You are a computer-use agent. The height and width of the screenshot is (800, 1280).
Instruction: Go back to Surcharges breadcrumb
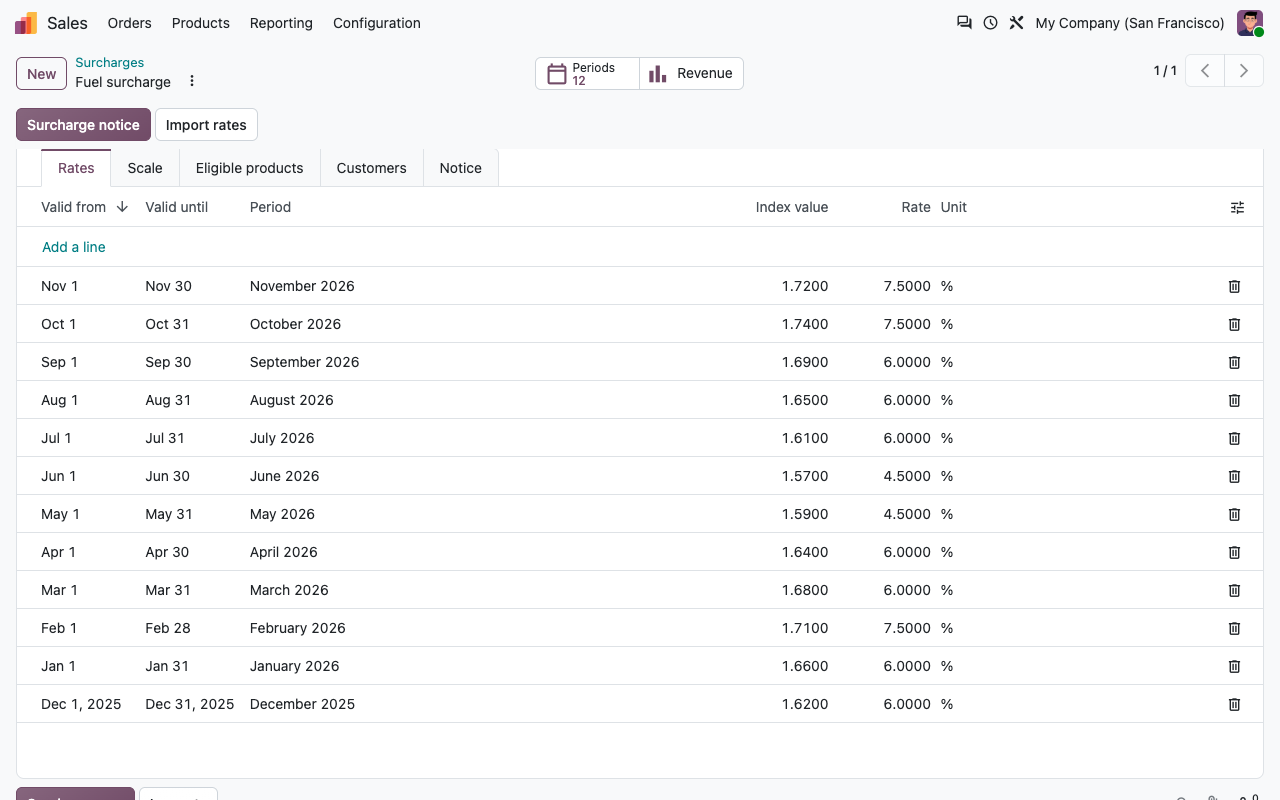(x=110, y=62)
